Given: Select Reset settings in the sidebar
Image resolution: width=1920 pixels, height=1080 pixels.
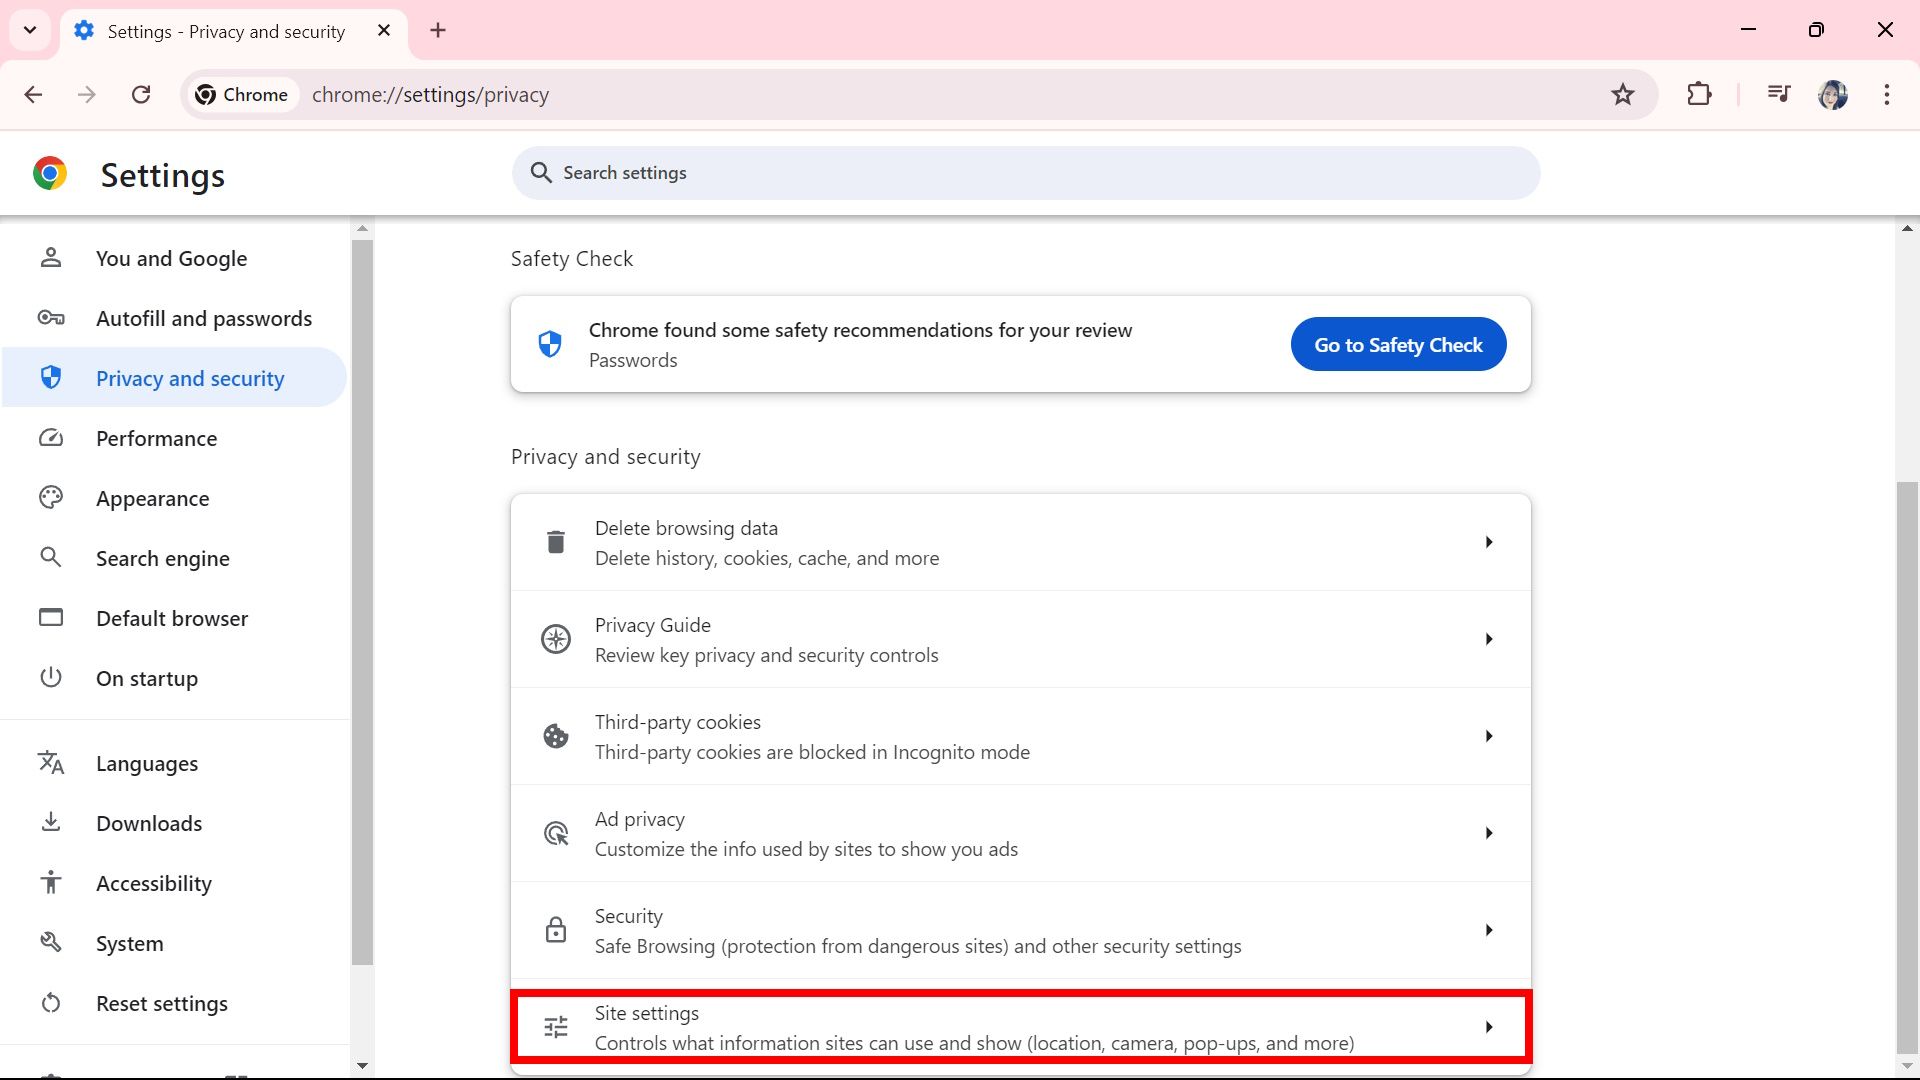Looking at the screenshot, I should [162, 1002].
